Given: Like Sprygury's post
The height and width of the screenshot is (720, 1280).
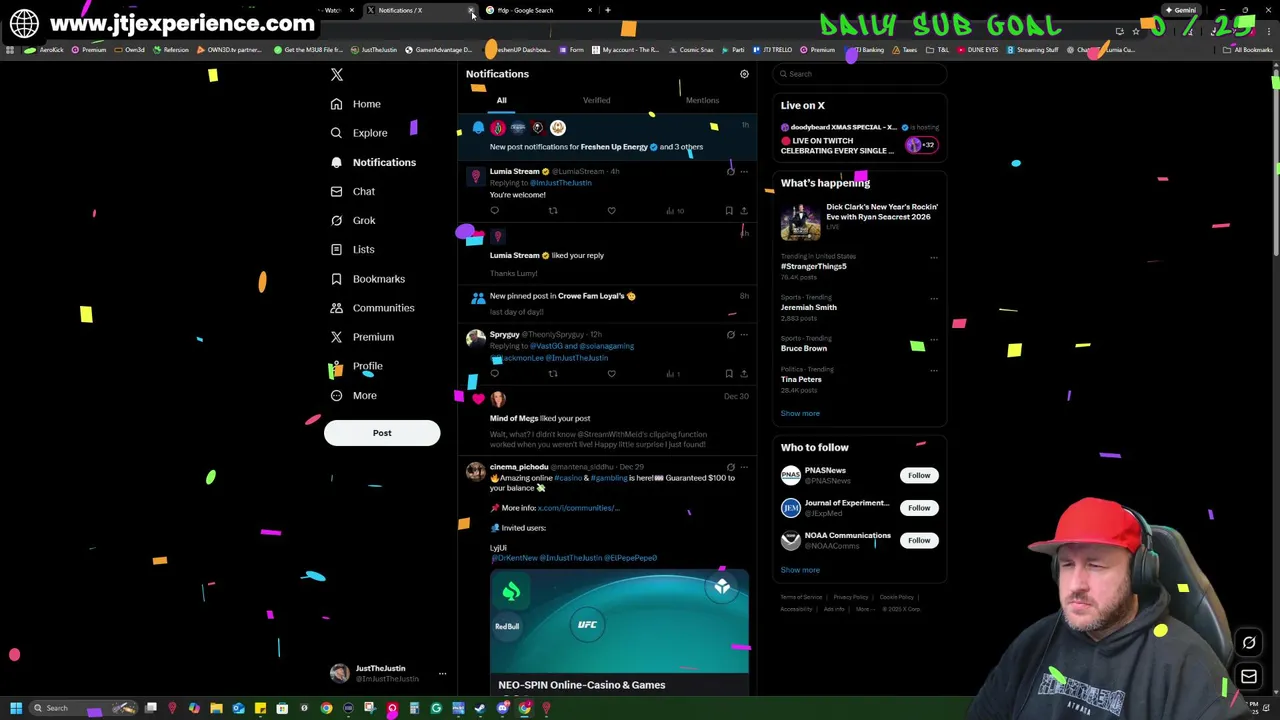Looking at the screenshot, I should coord(611,374).
